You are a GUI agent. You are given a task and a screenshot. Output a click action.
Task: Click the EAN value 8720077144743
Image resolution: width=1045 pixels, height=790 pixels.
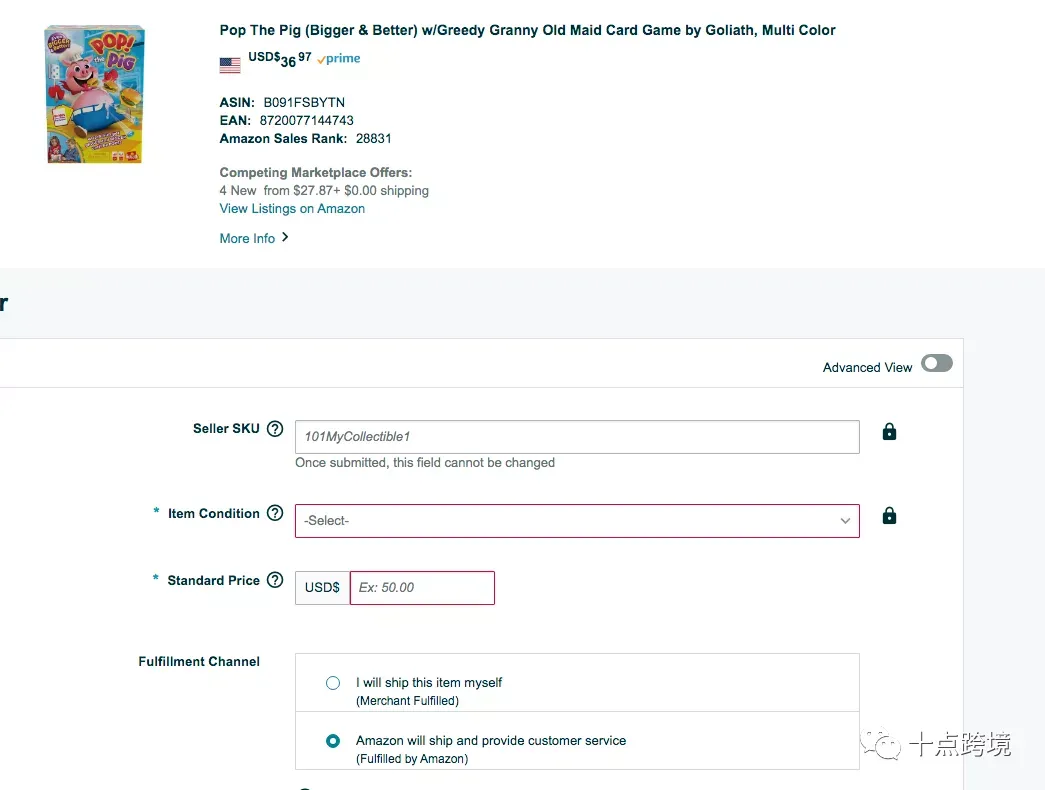coord(307,121)
